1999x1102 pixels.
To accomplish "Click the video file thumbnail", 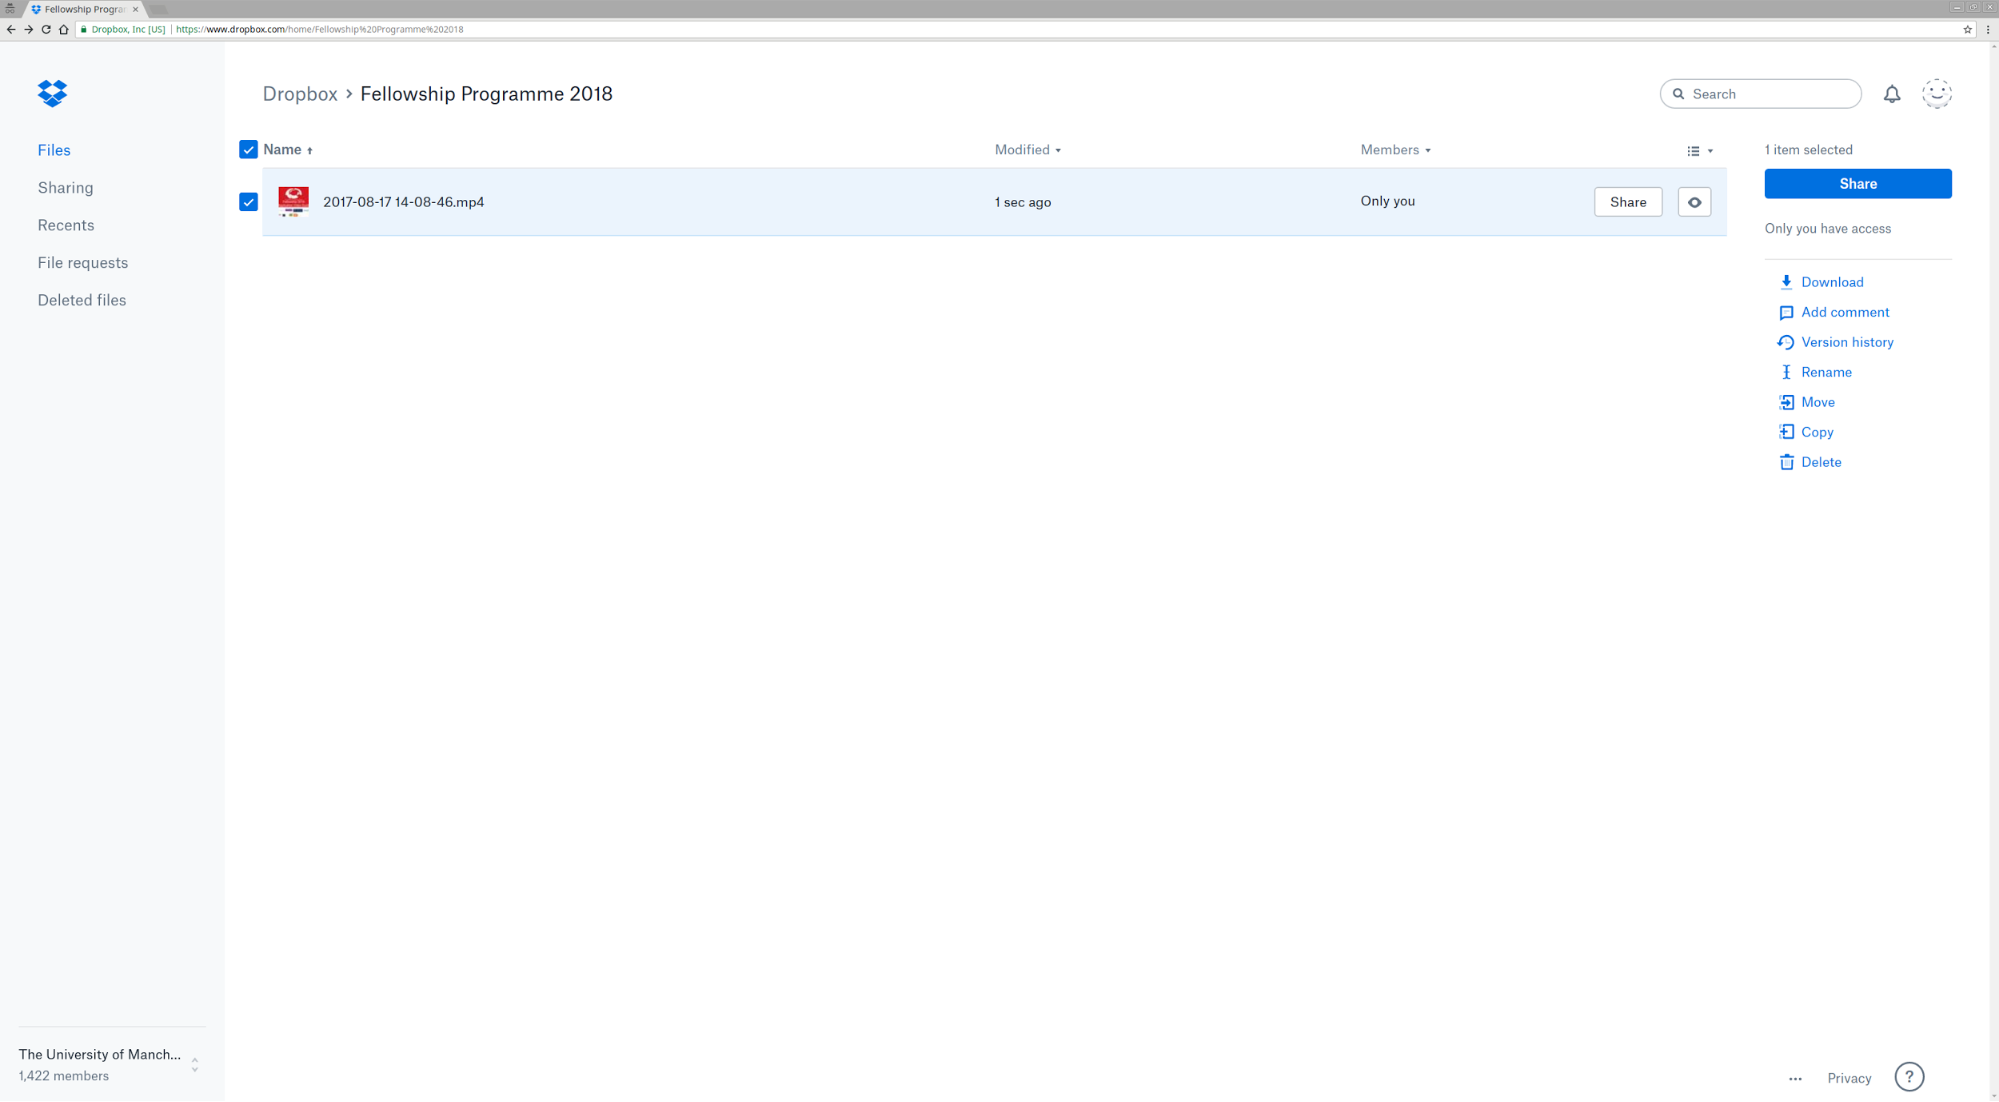I will (293, 202).
